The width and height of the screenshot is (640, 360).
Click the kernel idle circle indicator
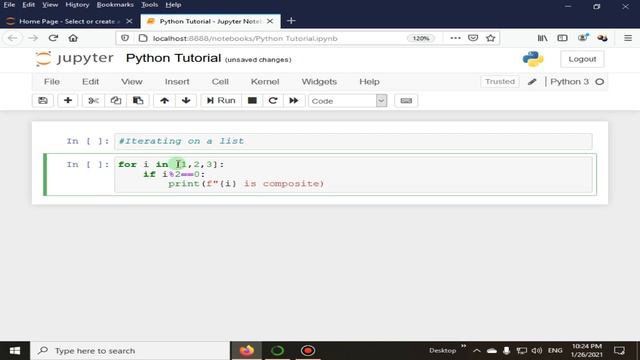pos(600,82)
